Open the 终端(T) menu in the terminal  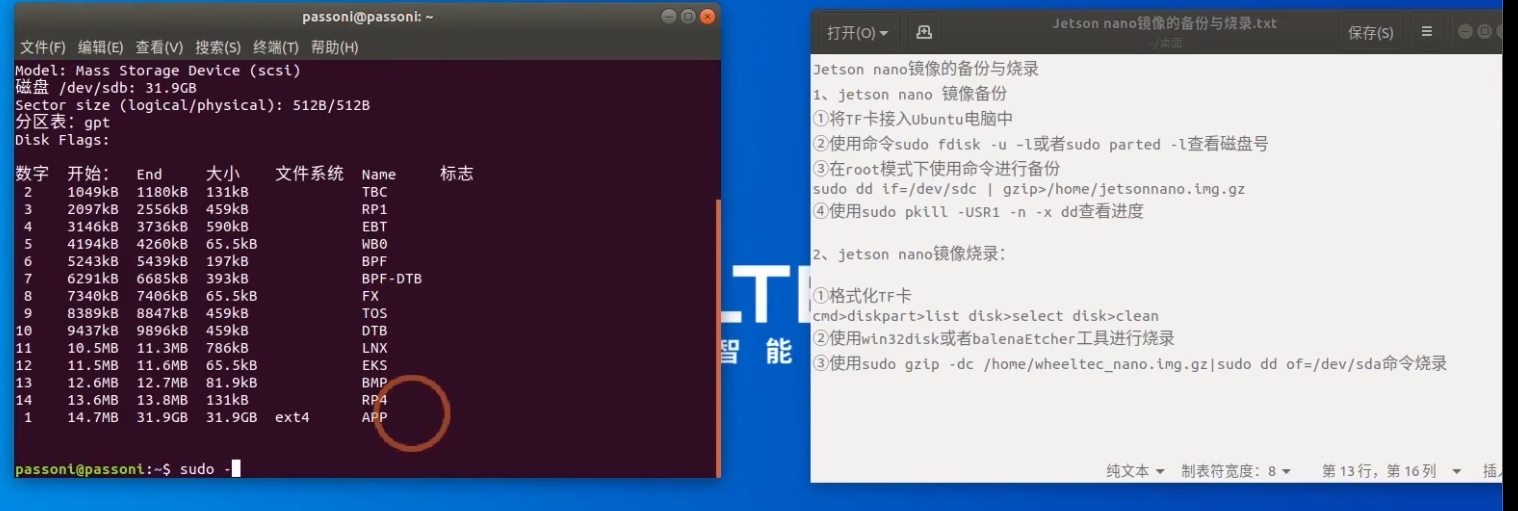pyautogui.click(x=276, y=47)
